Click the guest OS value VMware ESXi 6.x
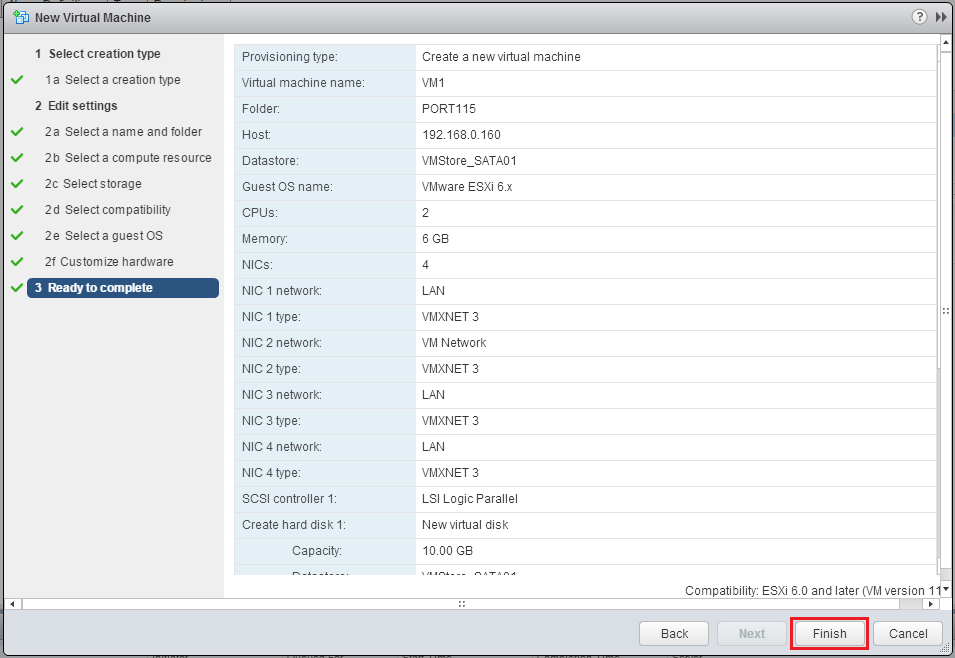The width and height of the screenshot is (955, 658). (x=467, y=187)
